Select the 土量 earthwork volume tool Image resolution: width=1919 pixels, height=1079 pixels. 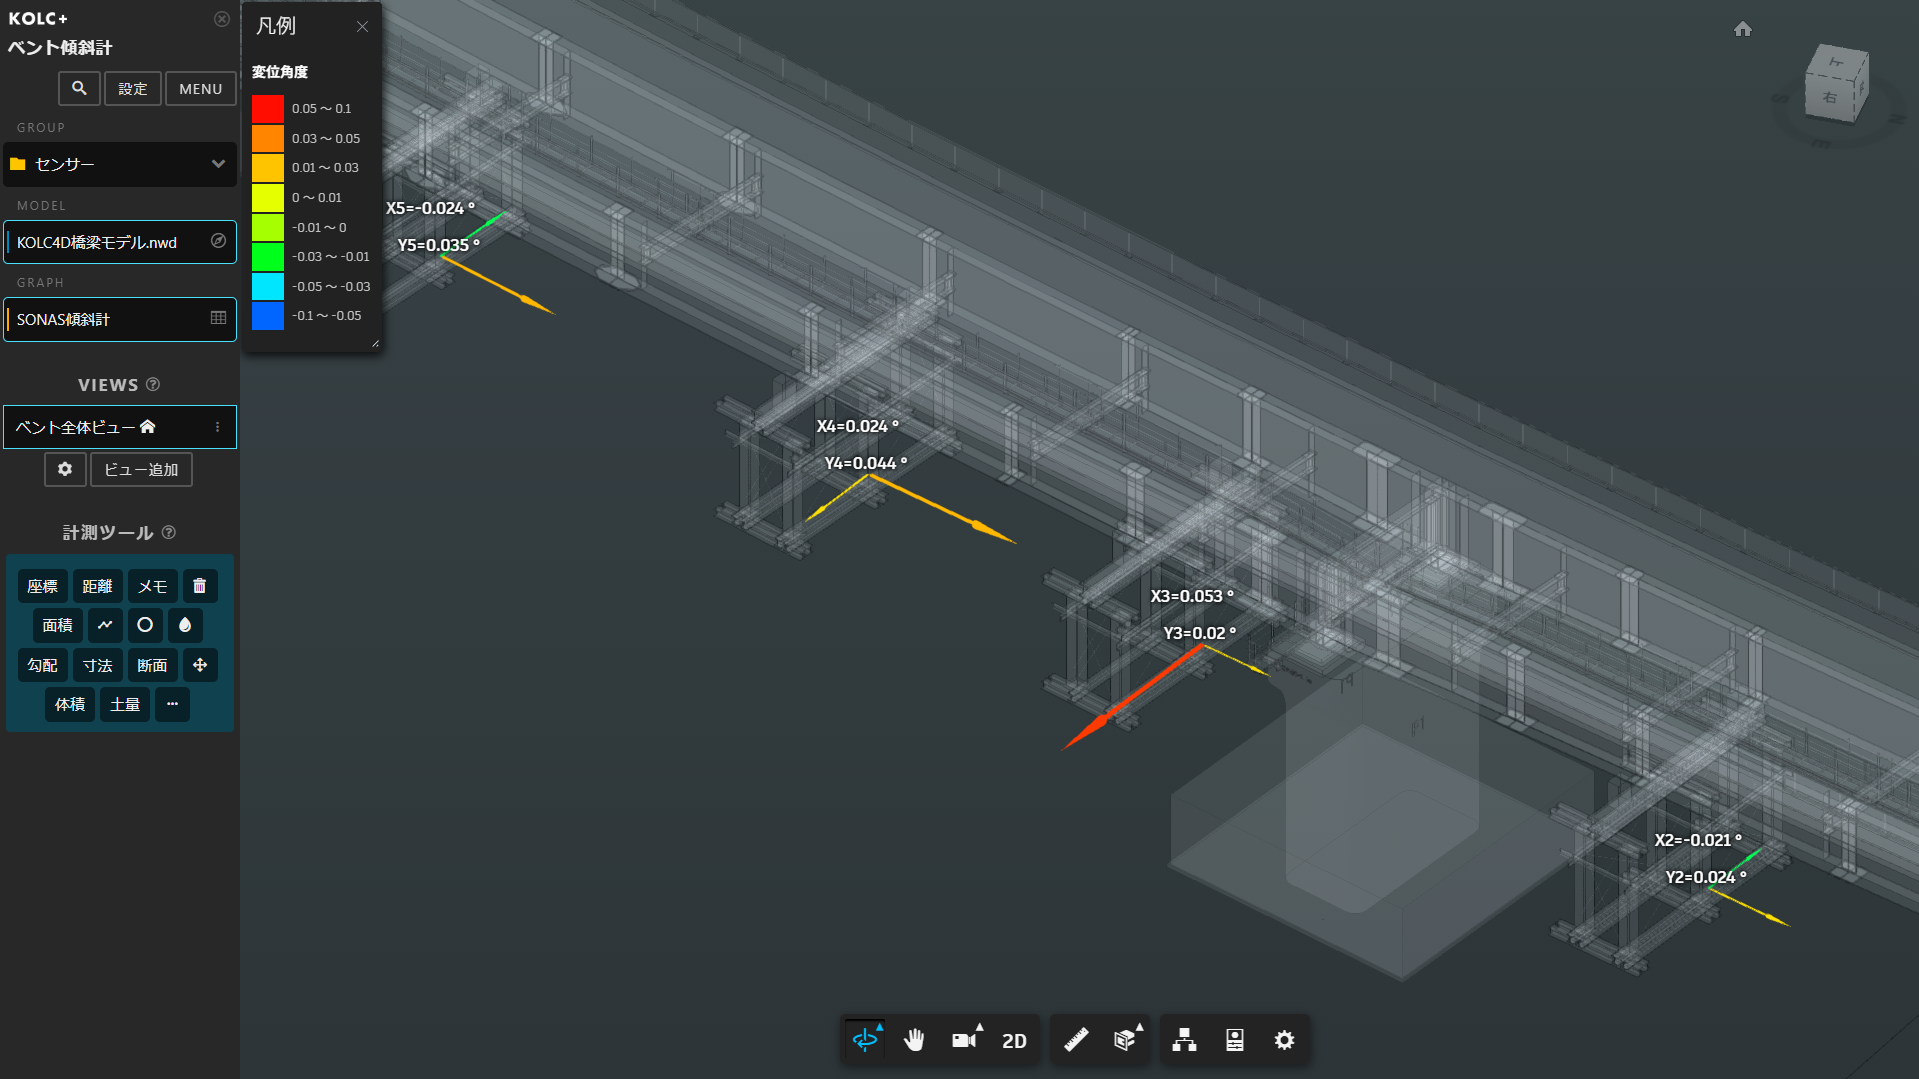coord(125,704)
